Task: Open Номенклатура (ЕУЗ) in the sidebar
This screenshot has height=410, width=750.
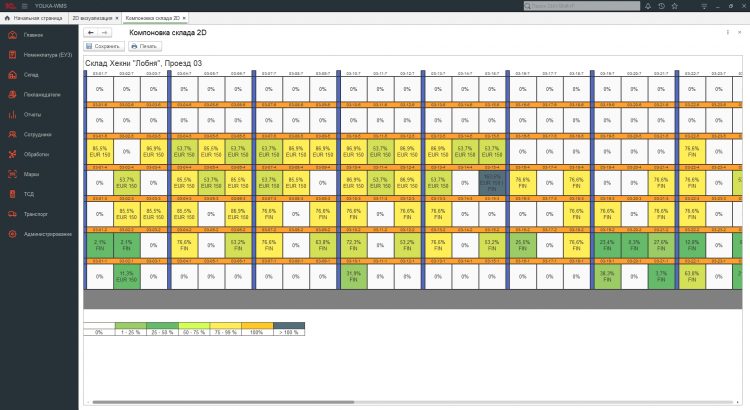Action: coord(45,55)
